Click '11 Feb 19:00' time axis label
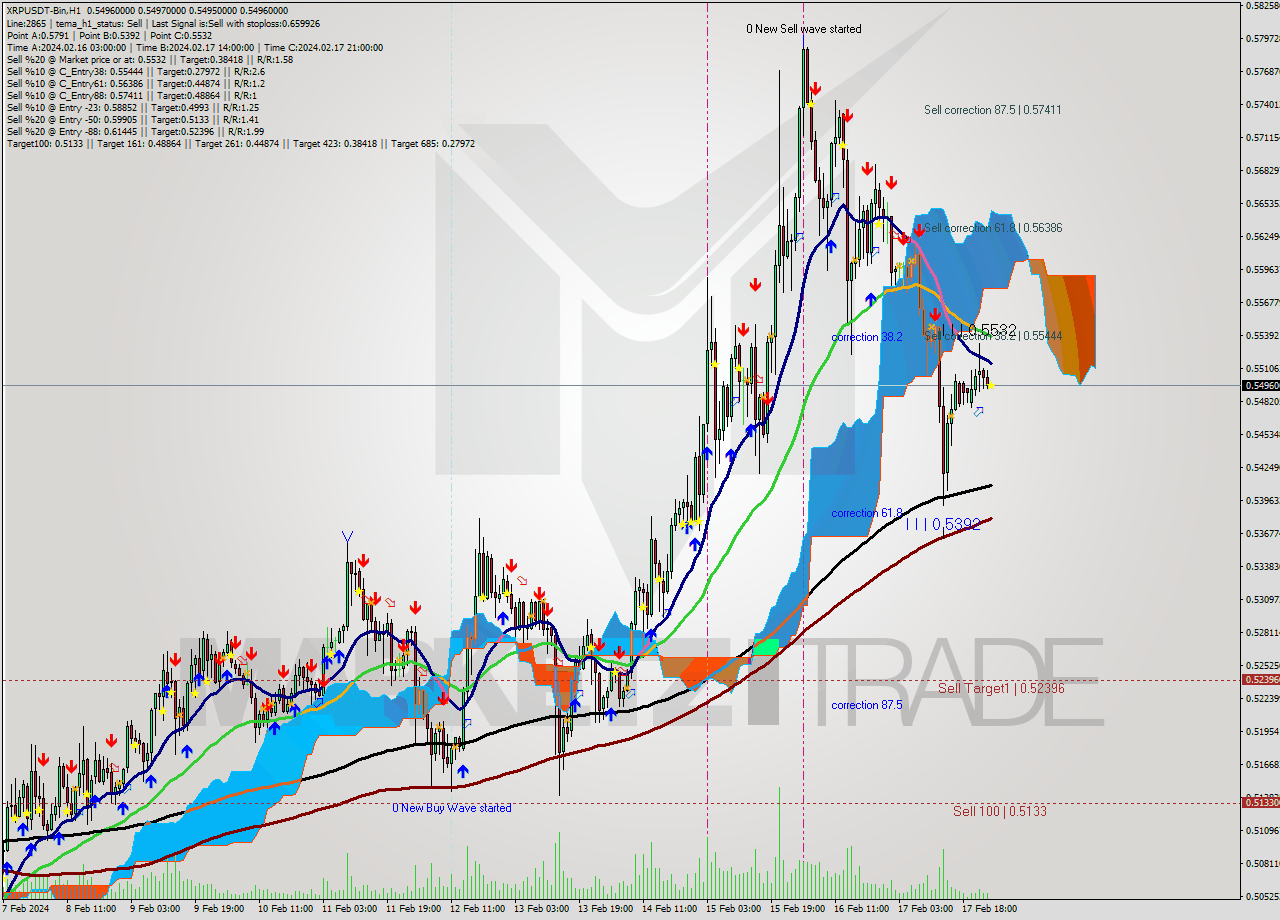Screen dimensions: 1280x920 pos(412,909)
